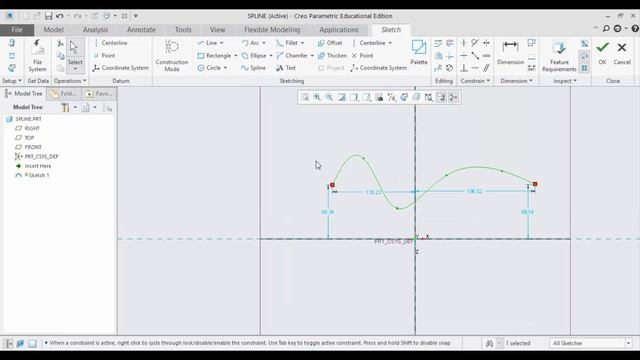640x360 pixels.
Task: Open Model Tree settings icon
Action: (65, 107)
